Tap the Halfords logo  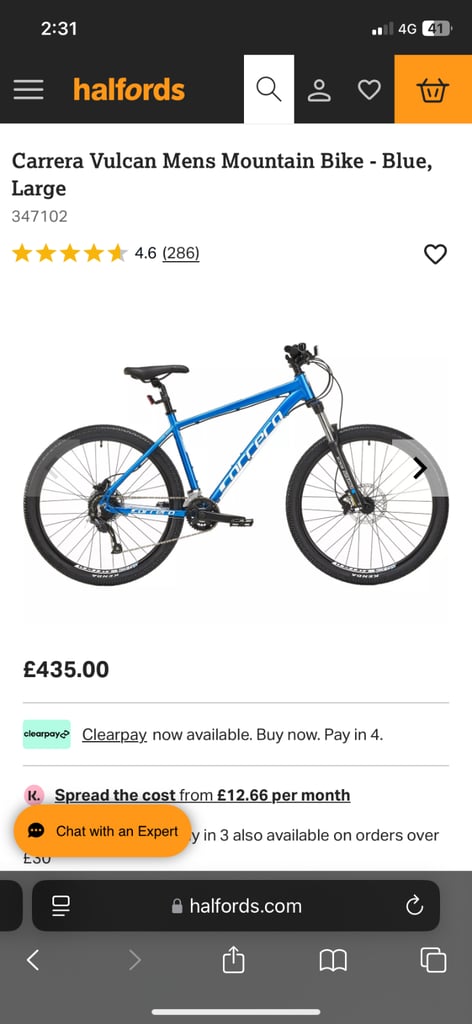[129, 89]
